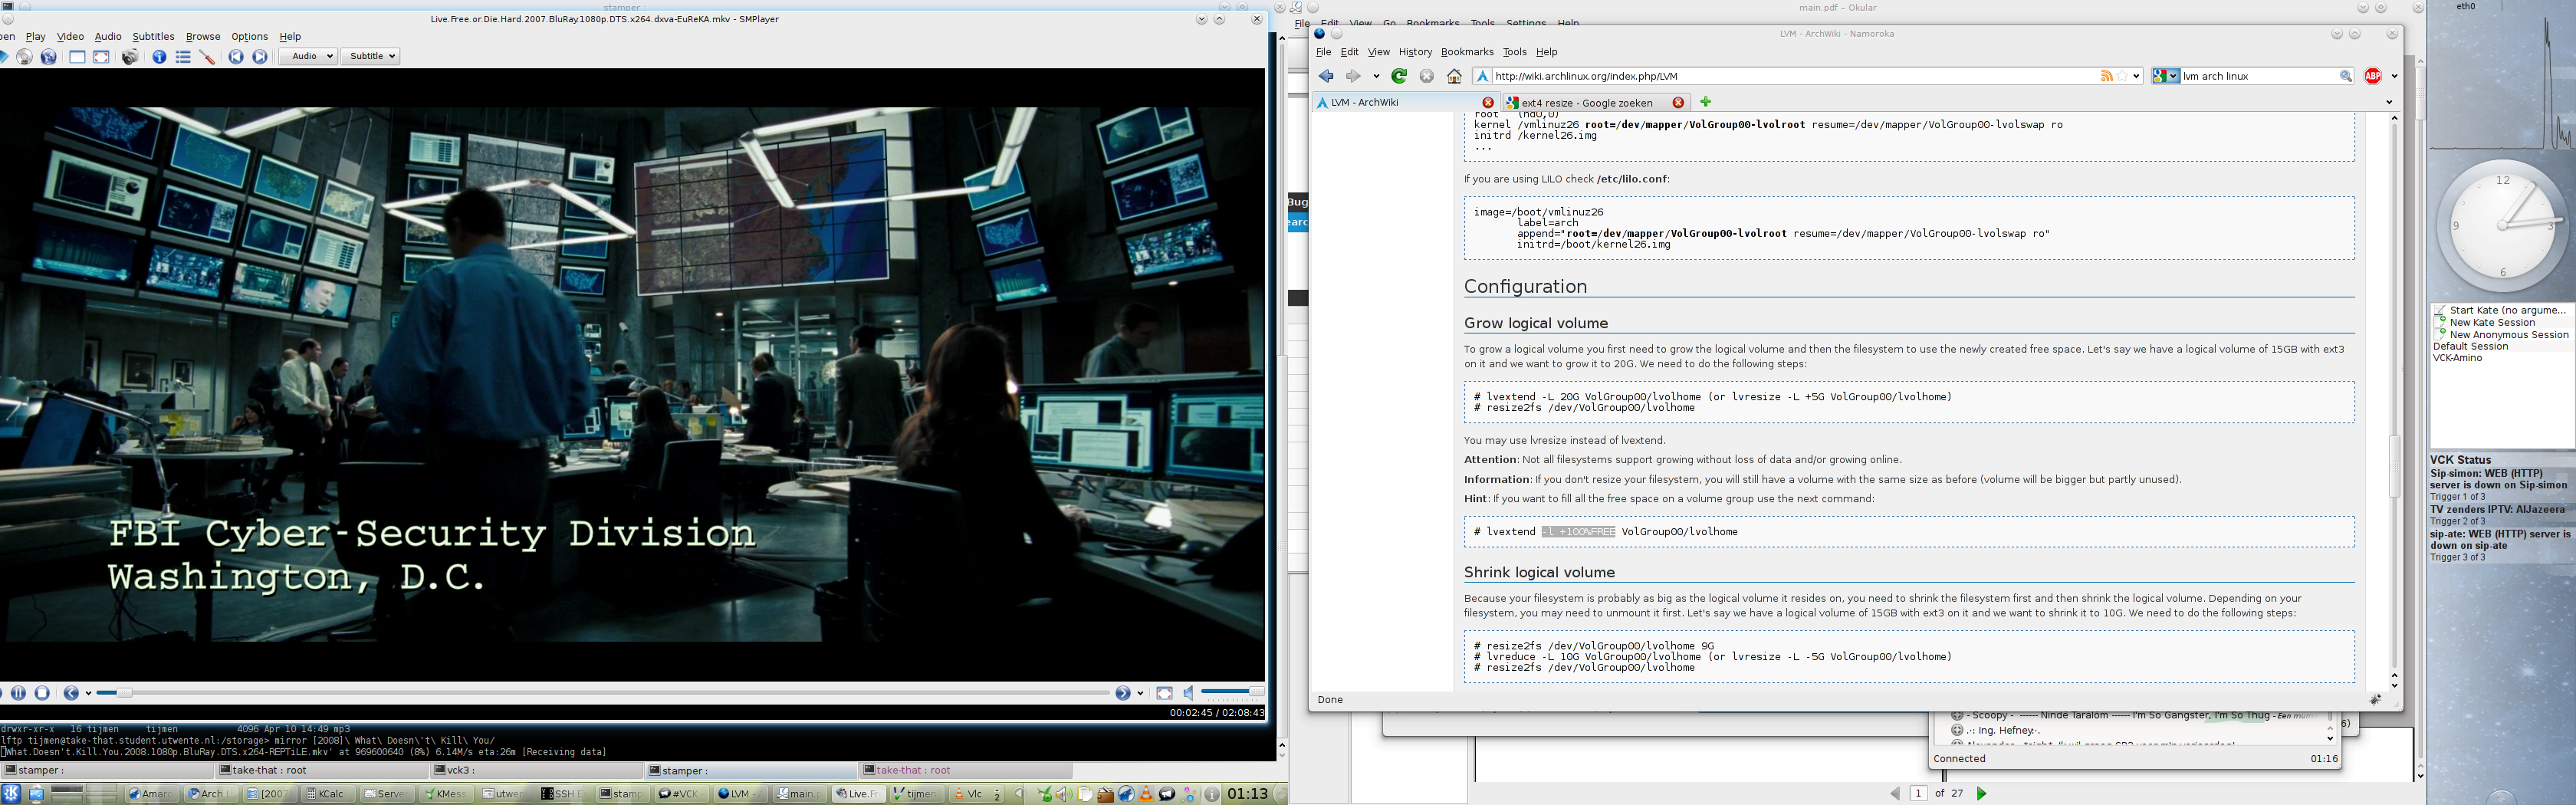Subscribe via the RSS feed icon
Screen dimensions: 2576x805
[x=2106, y=76]
